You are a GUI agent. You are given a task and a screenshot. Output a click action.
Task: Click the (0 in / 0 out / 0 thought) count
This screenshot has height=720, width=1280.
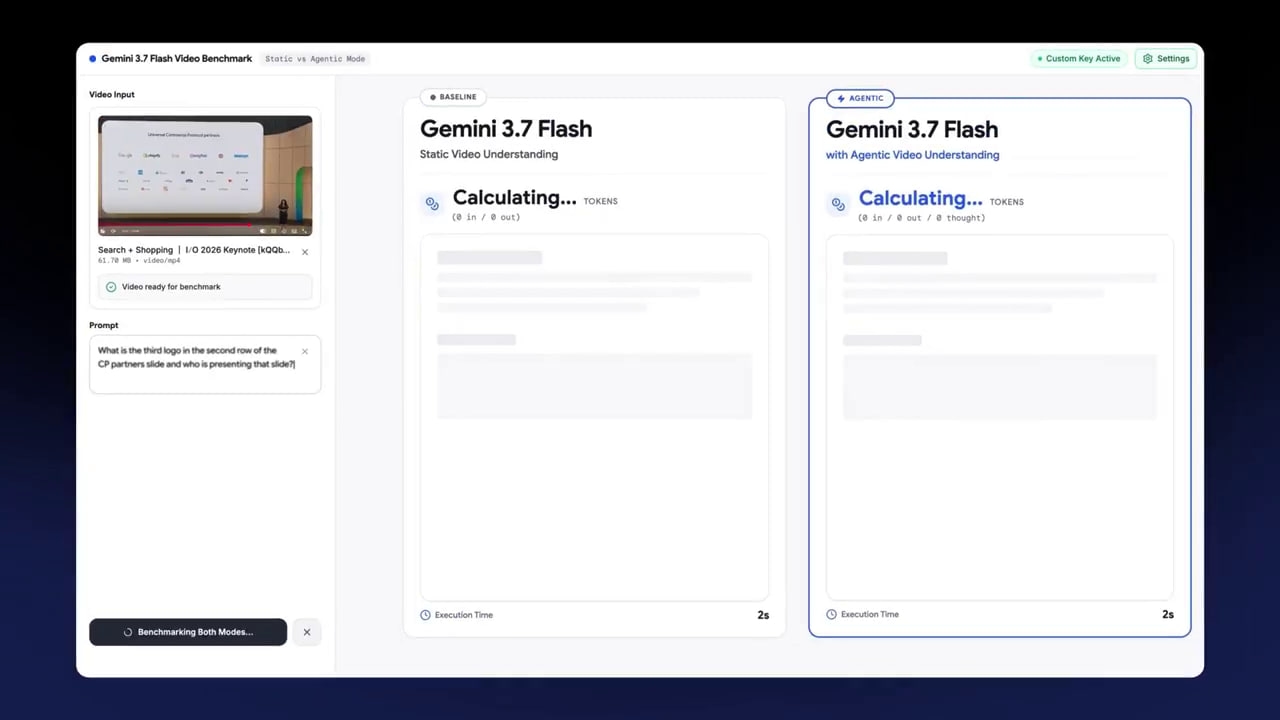point(921,218)
